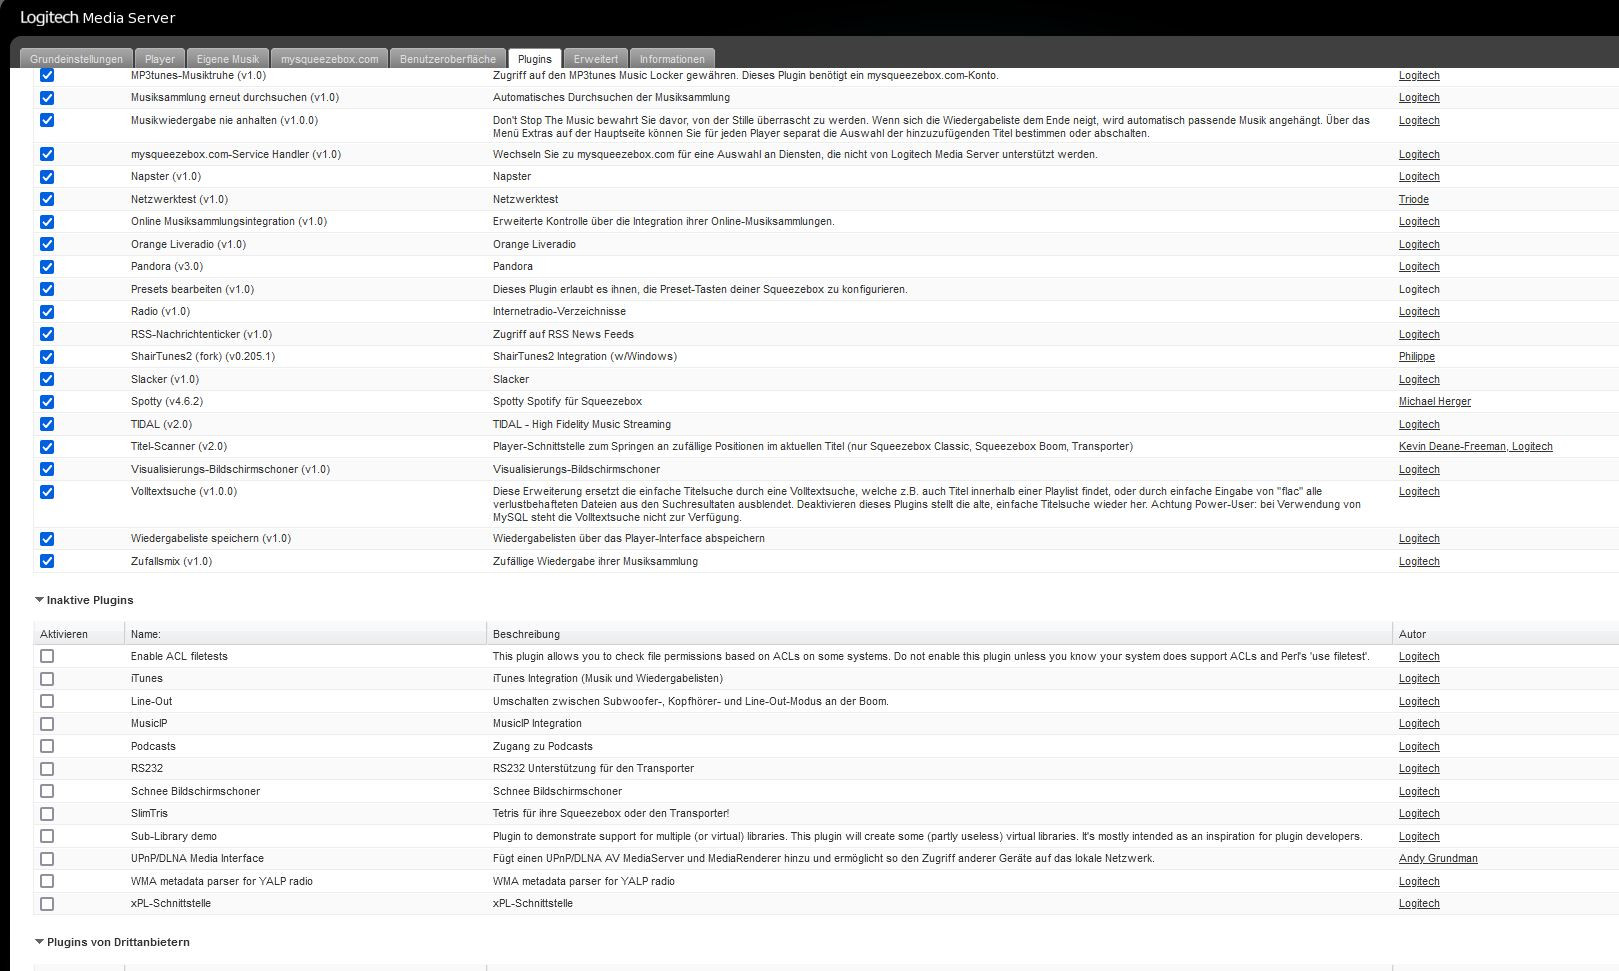The image size is (1619, 971).
Task: Open the Logitech link for Sub-Library demo
Action: (x=1419, y=836)
